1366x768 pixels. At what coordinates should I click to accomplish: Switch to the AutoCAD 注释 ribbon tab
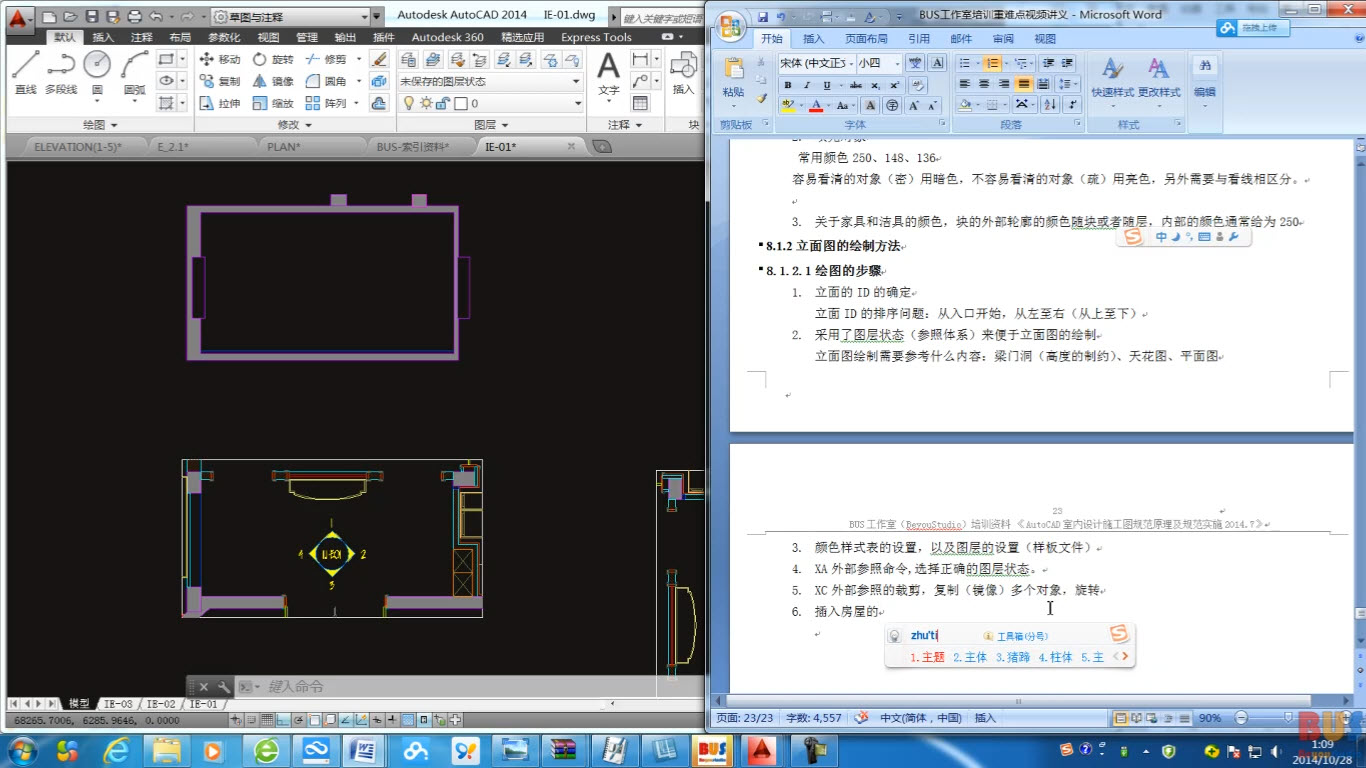coord(142,37)
